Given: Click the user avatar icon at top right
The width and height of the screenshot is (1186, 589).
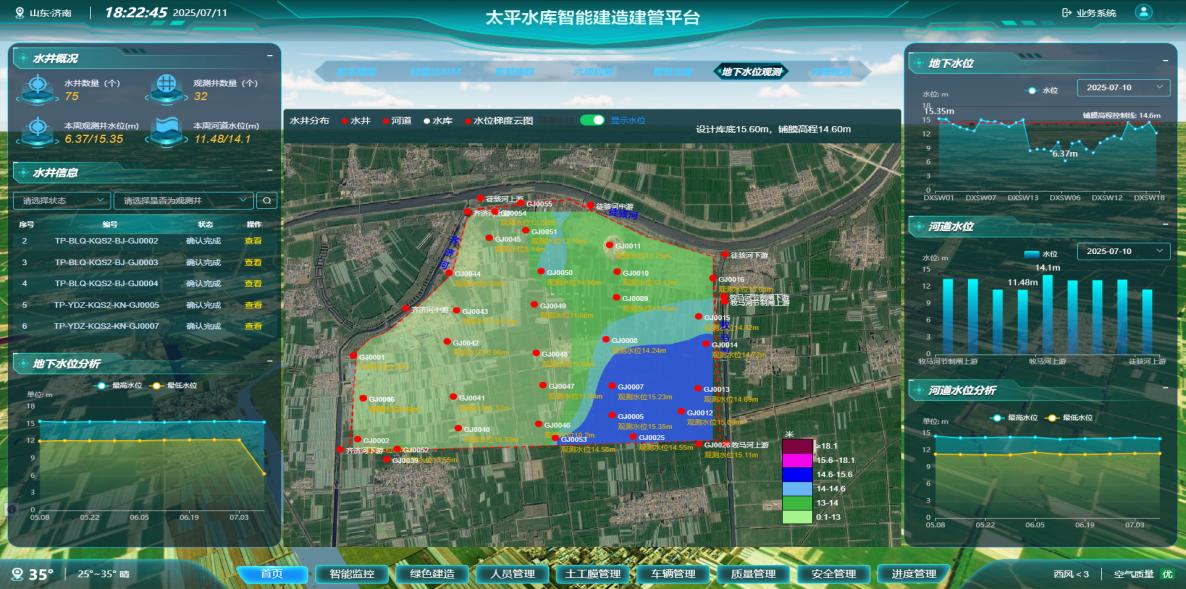Looking at the screenshot, I should pyautogui.click(x=1143, y=13).
